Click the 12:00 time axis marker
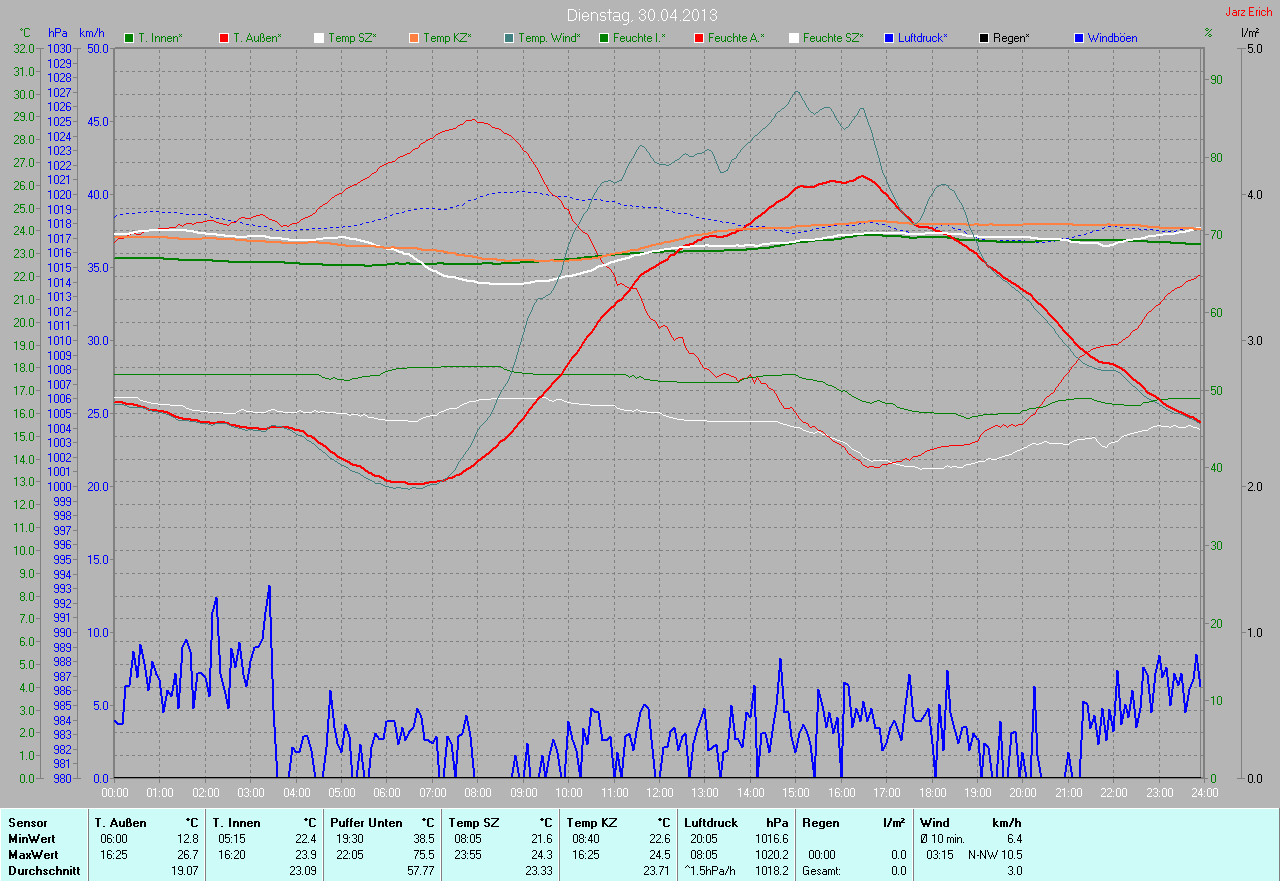This screenshot has width=1280, height=881. (659, 793)
